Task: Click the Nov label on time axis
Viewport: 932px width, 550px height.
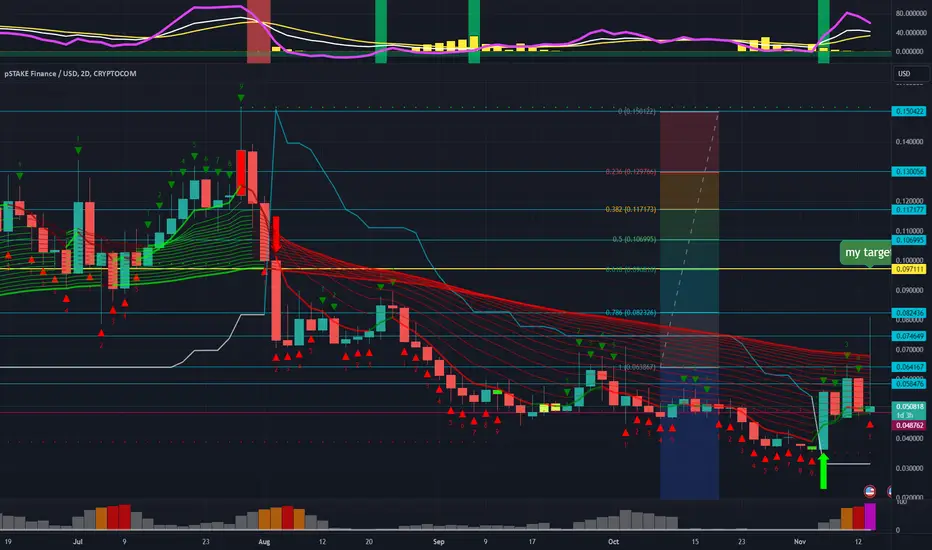Action: pyautogui.click(x=800, y=542)
